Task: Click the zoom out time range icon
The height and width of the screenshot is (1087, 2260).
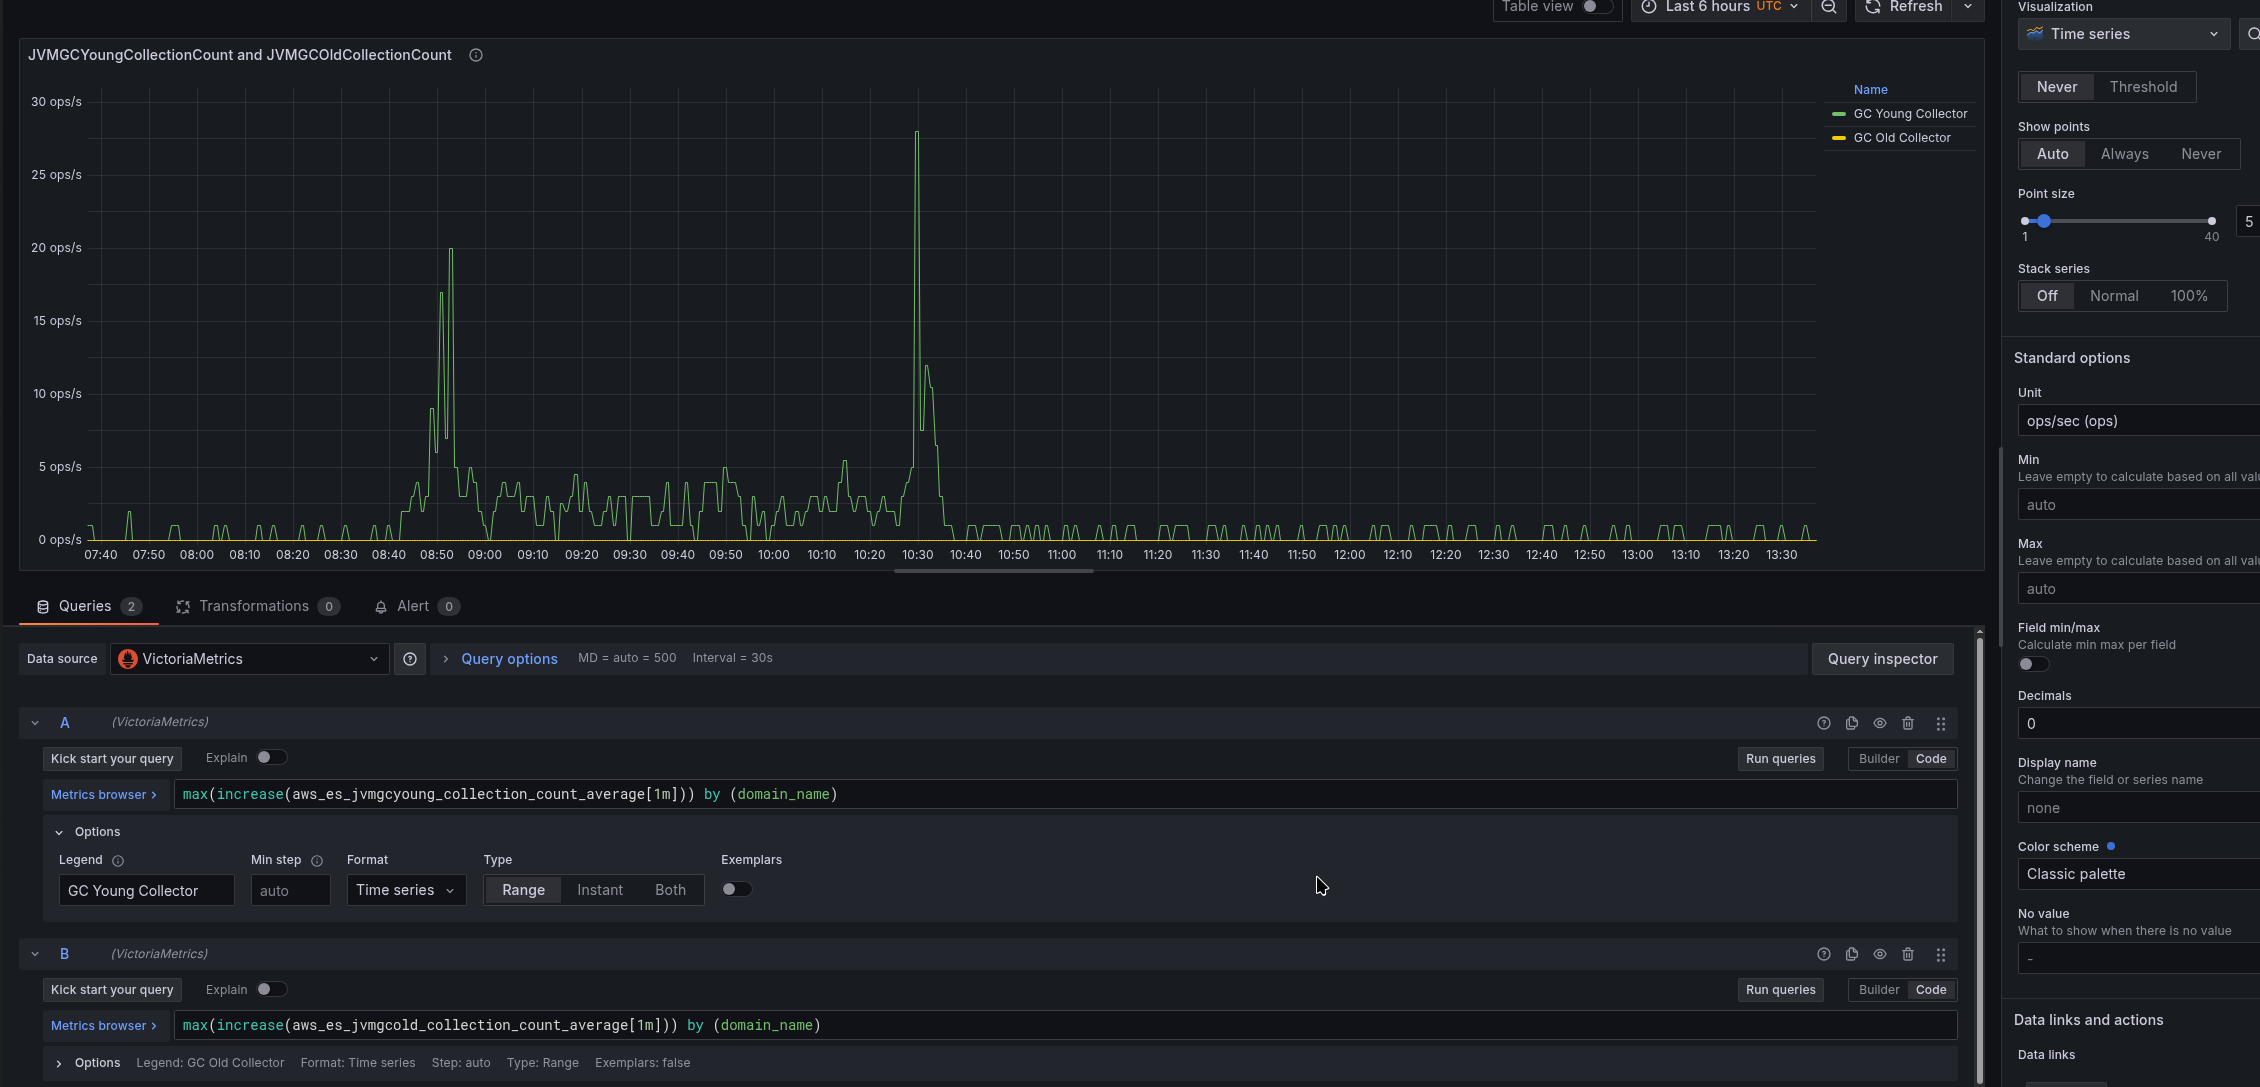Action: (1828, 8)
